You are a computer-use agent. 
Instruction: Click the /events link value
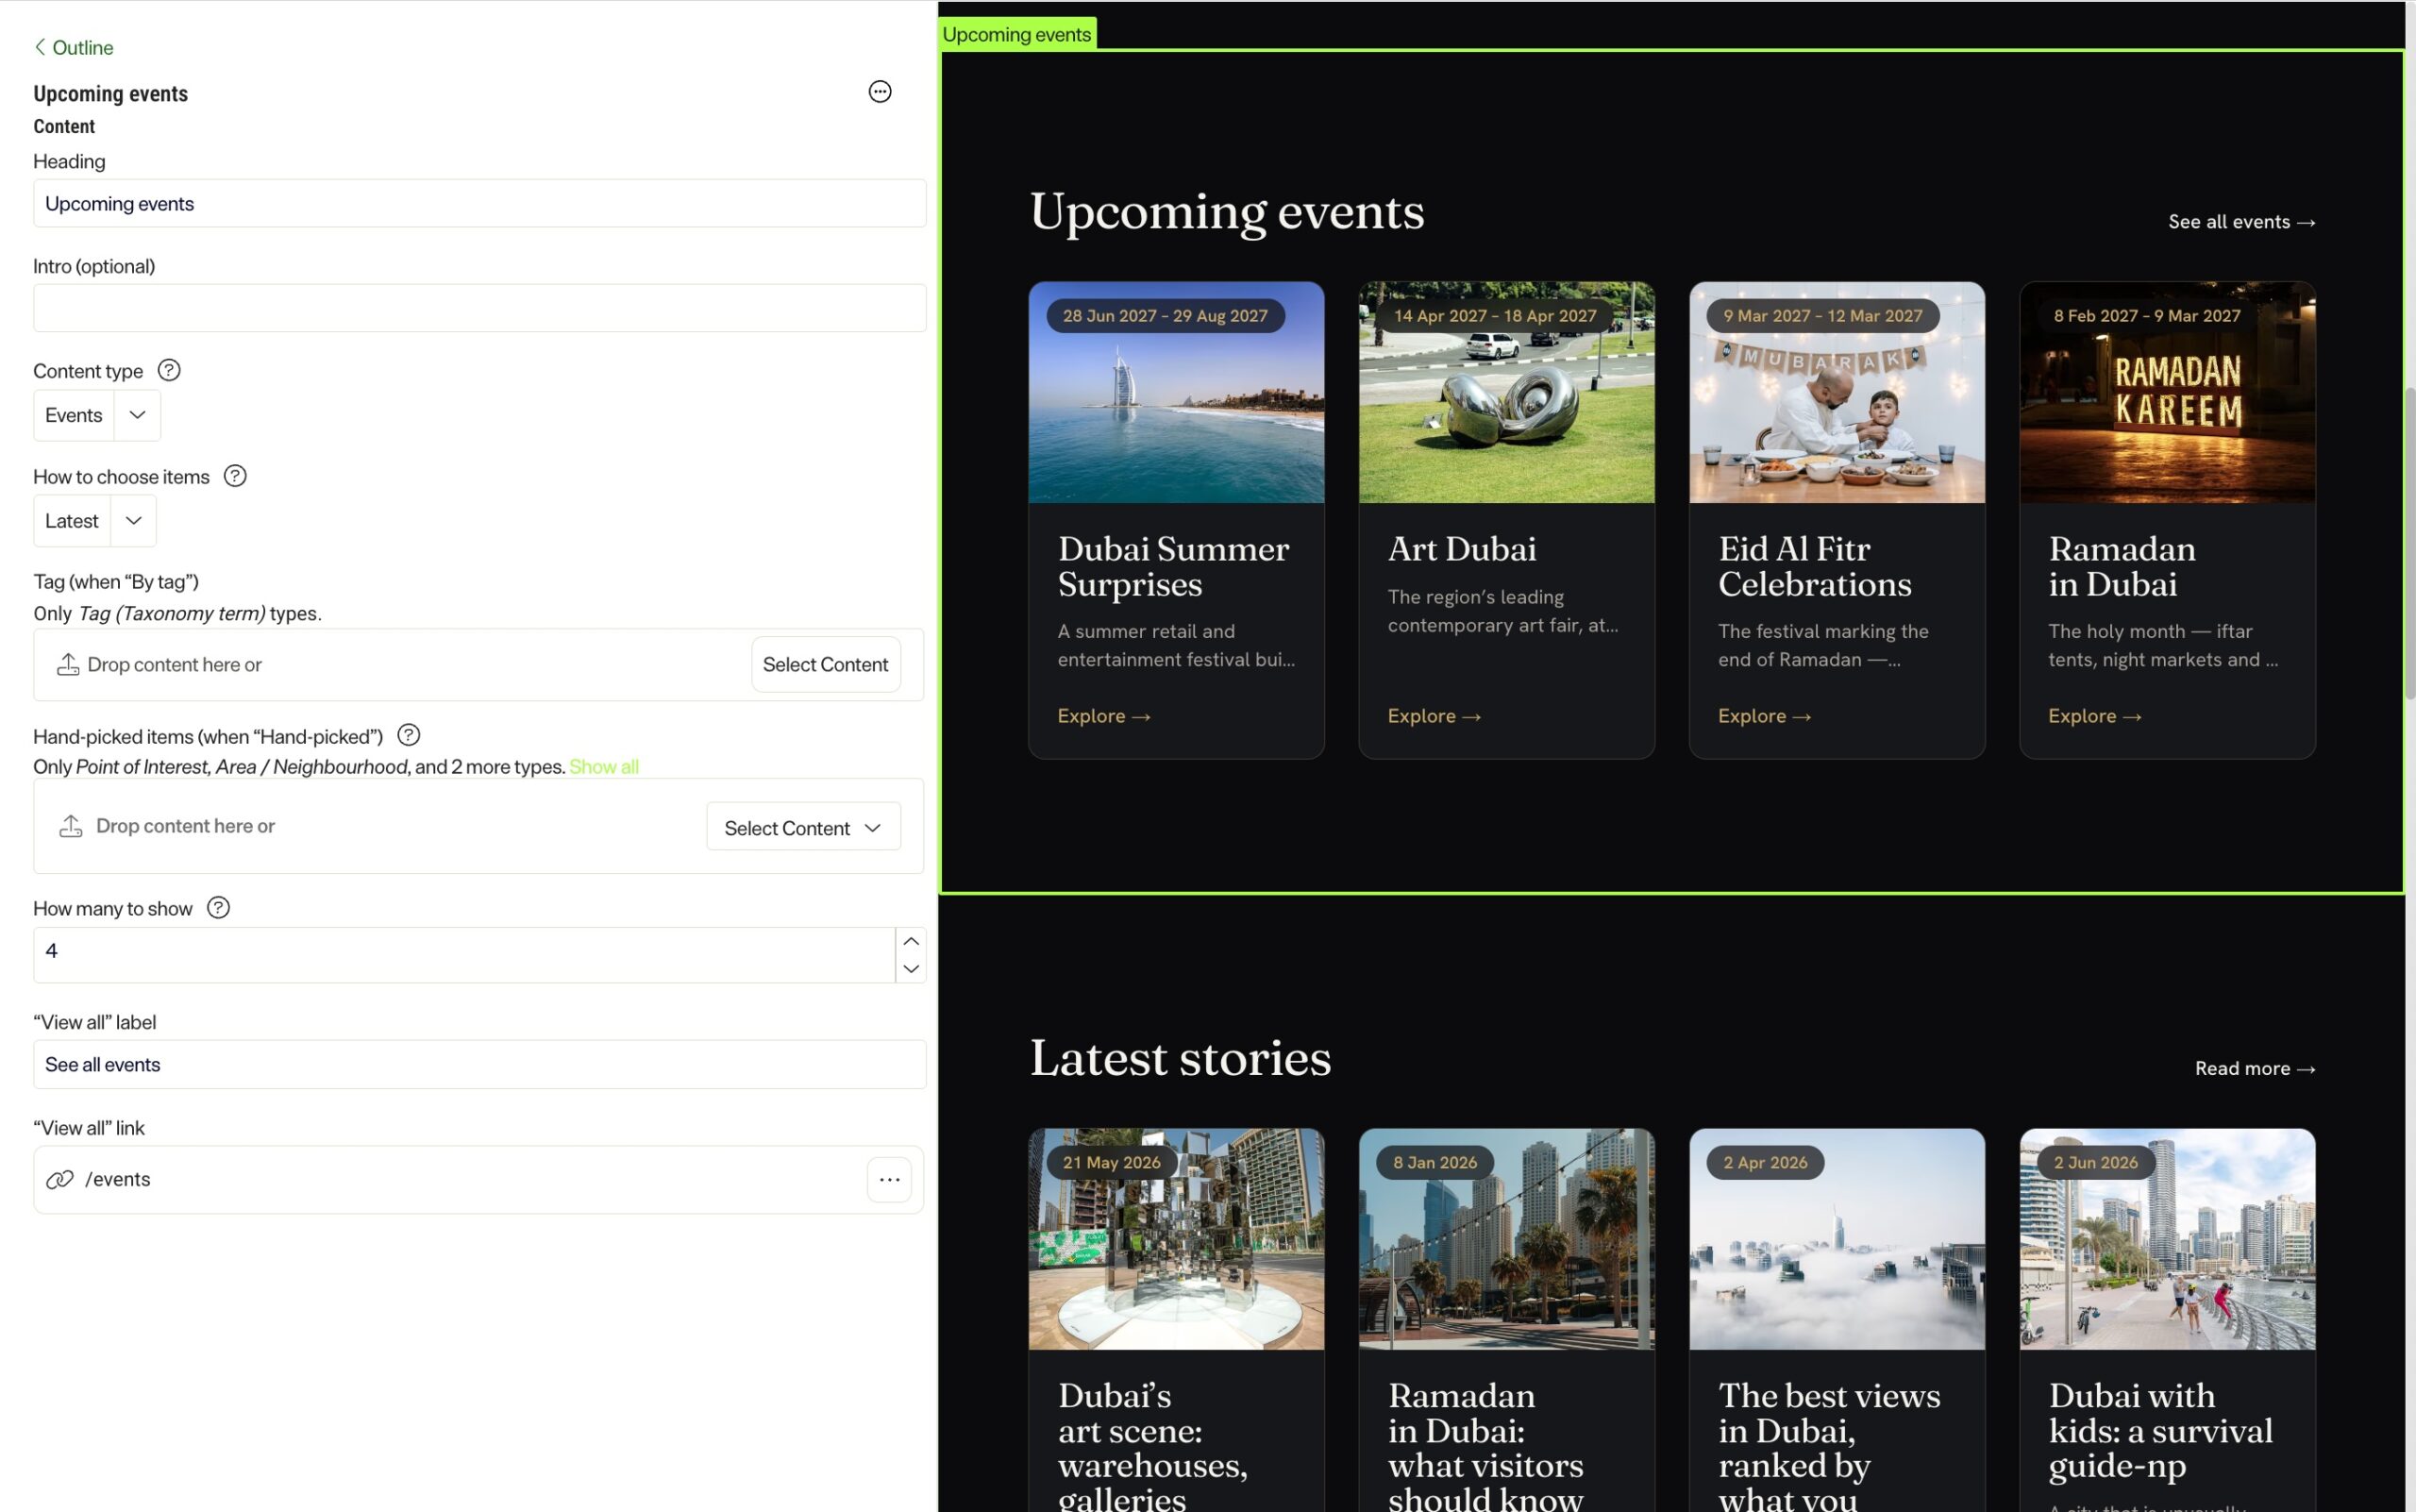118,1179
